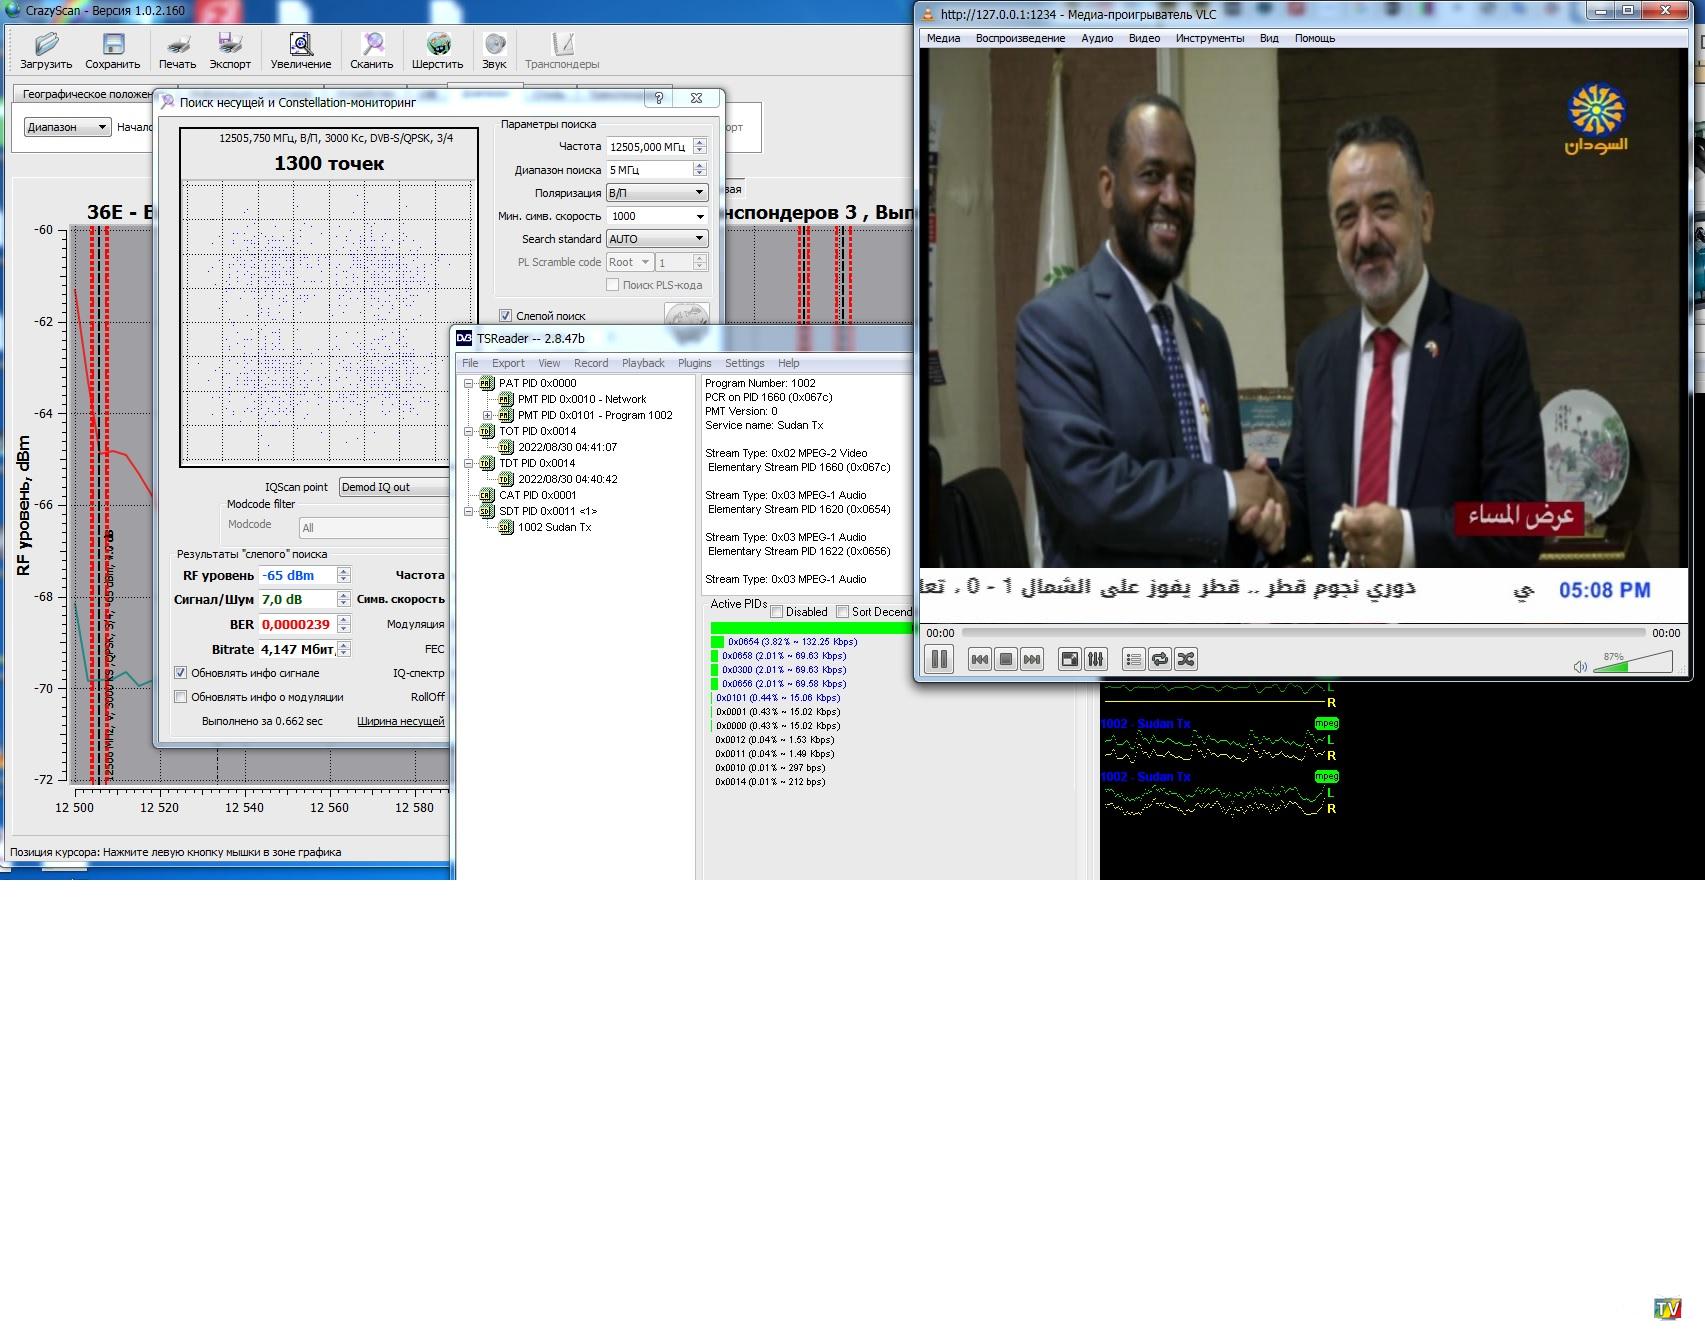Click the Ширина несущей link
Viewport: 1705px width, 1333px height.
(400, 721)
